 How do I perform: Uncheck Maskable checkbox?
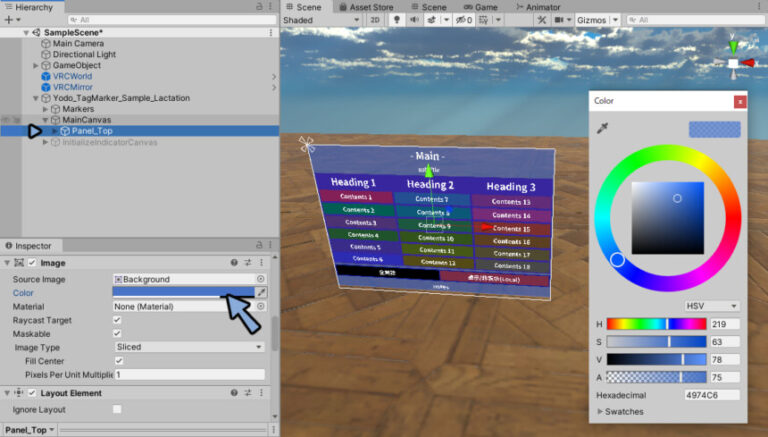coord(117,334)
